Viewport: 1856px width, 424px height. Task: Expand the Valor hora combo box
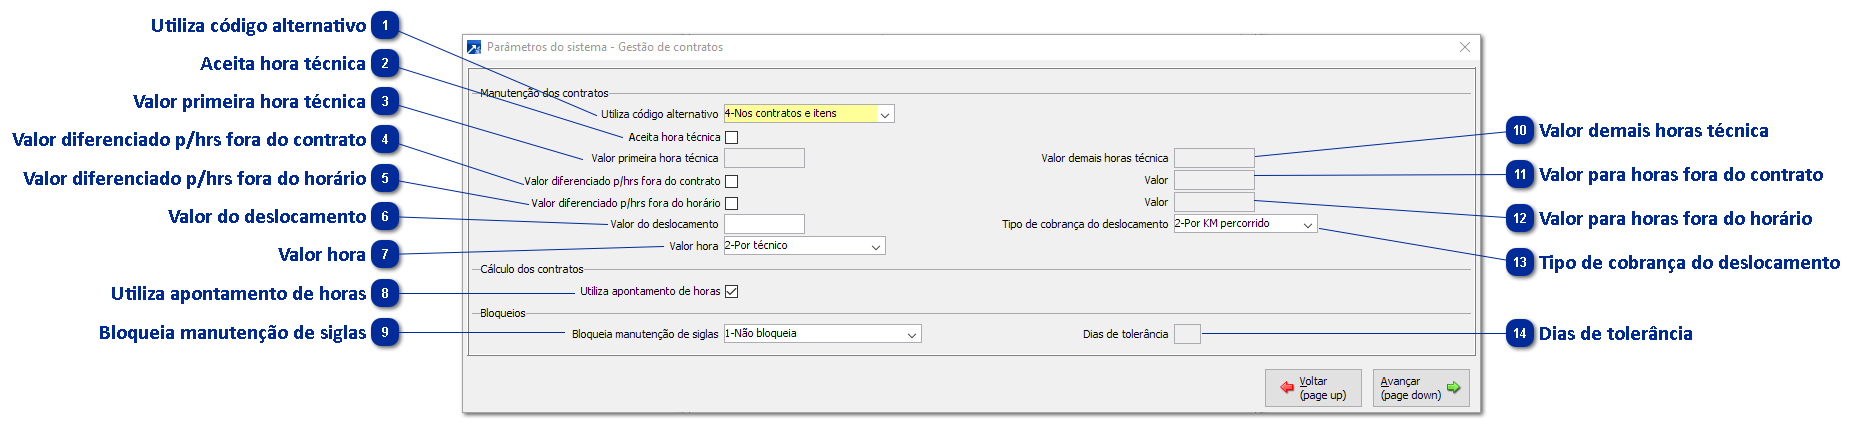[x=804, y=246]
